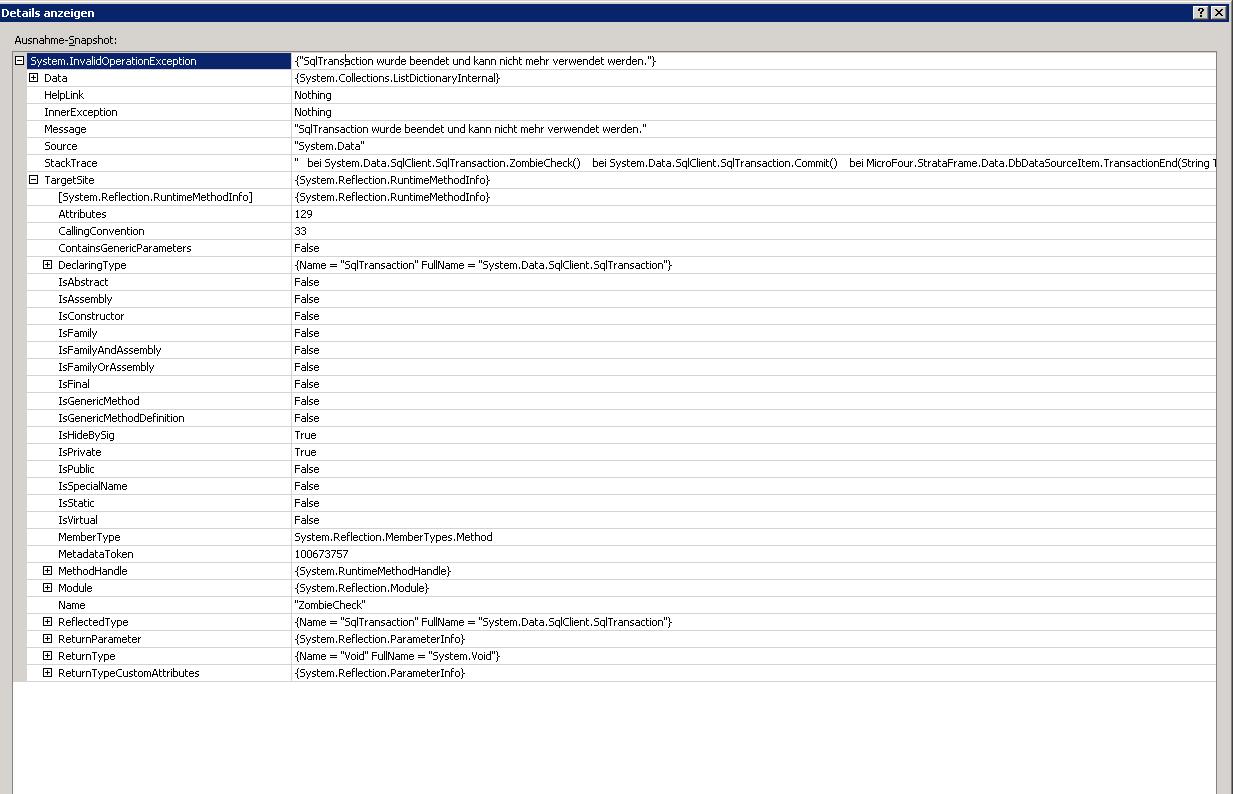The width and height of the screenshot is (1233, 794).
Task: Click the HelpLink property name
Action: click(x=64, y=95)
